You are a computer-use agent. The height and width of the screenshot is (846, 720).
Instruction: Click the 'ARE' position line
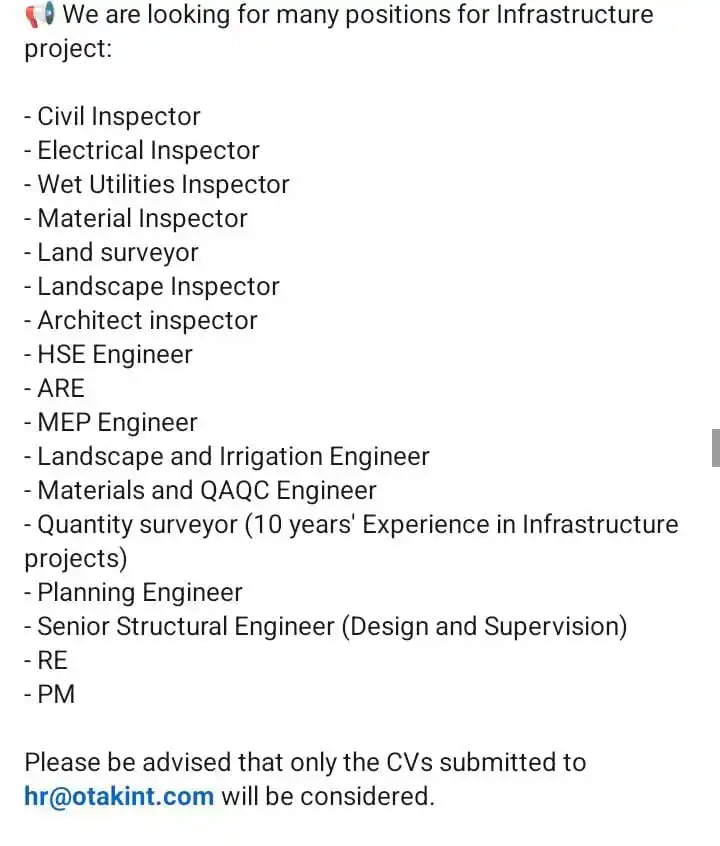point(55,388)
